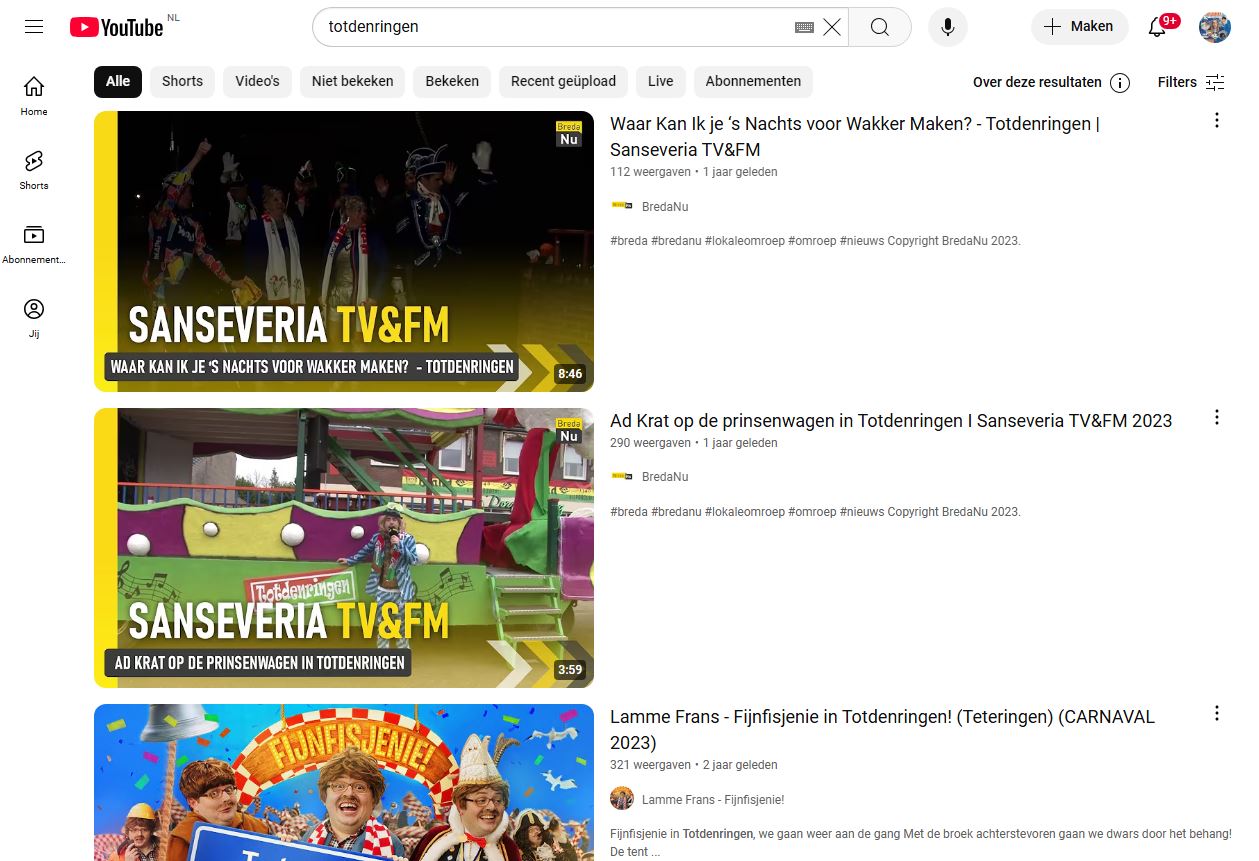Select the Alle filter chip
This screenshot has width=1259, height=861.
pos(118,82)
